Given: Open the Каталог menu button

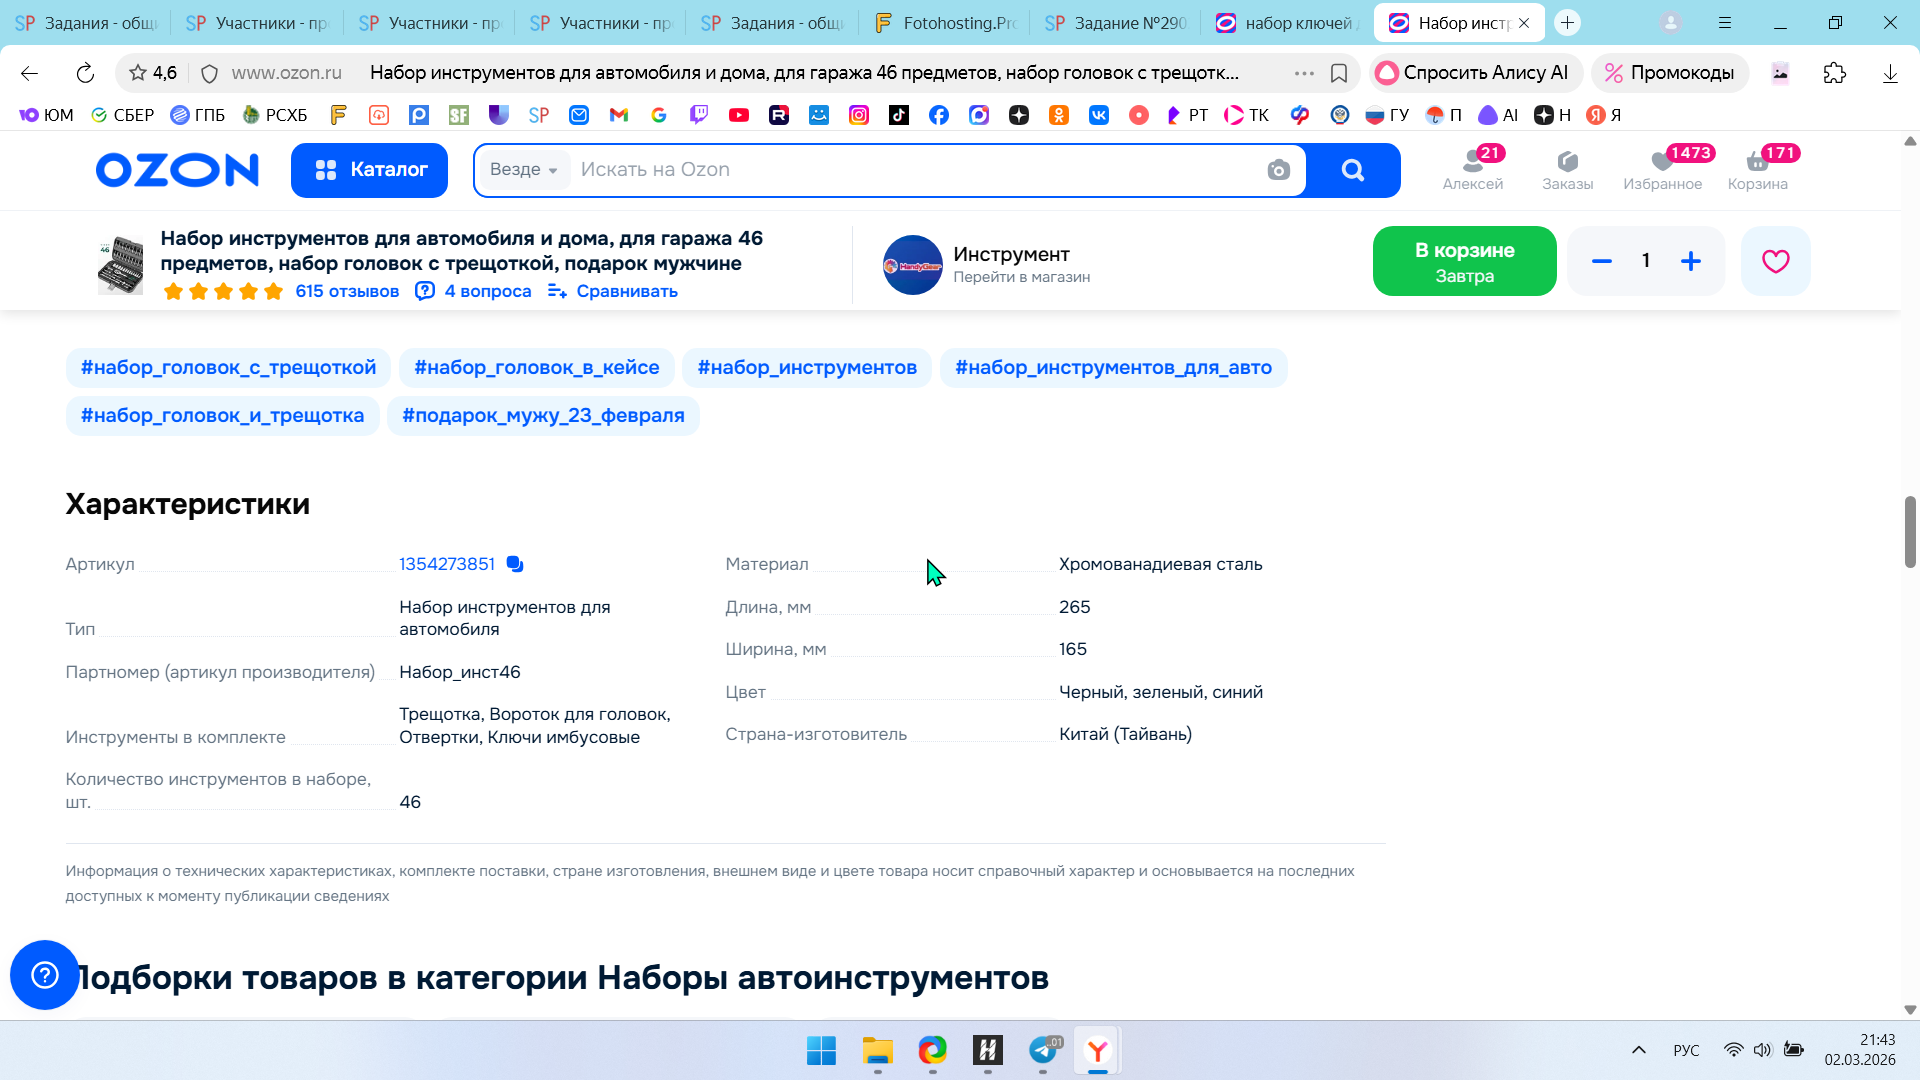Looking at the screenshot, I should 370,170.
